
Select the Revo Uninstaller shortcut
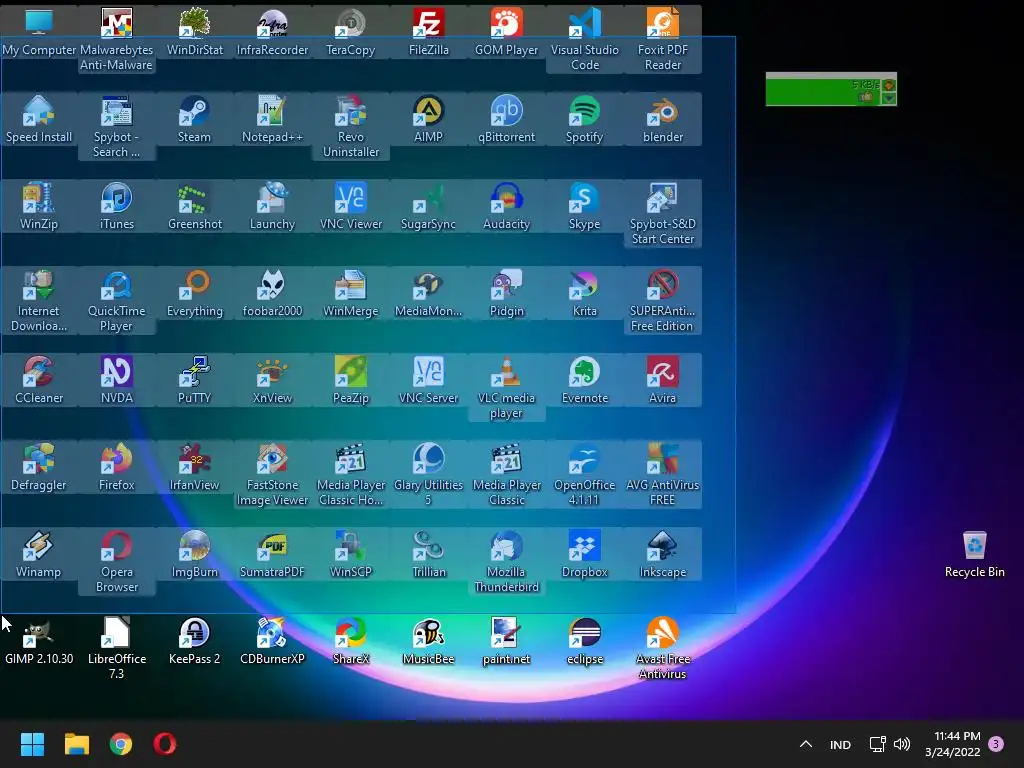tap(351, 126)
